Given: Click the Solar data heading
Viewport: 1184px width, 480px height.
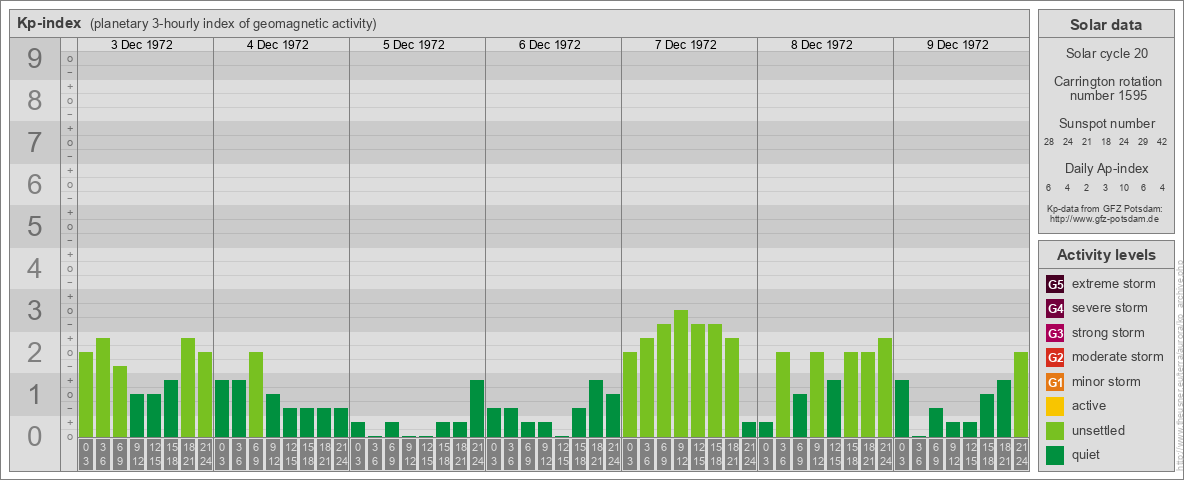Looking at the screenshot, I should [x=1106, y=25].
